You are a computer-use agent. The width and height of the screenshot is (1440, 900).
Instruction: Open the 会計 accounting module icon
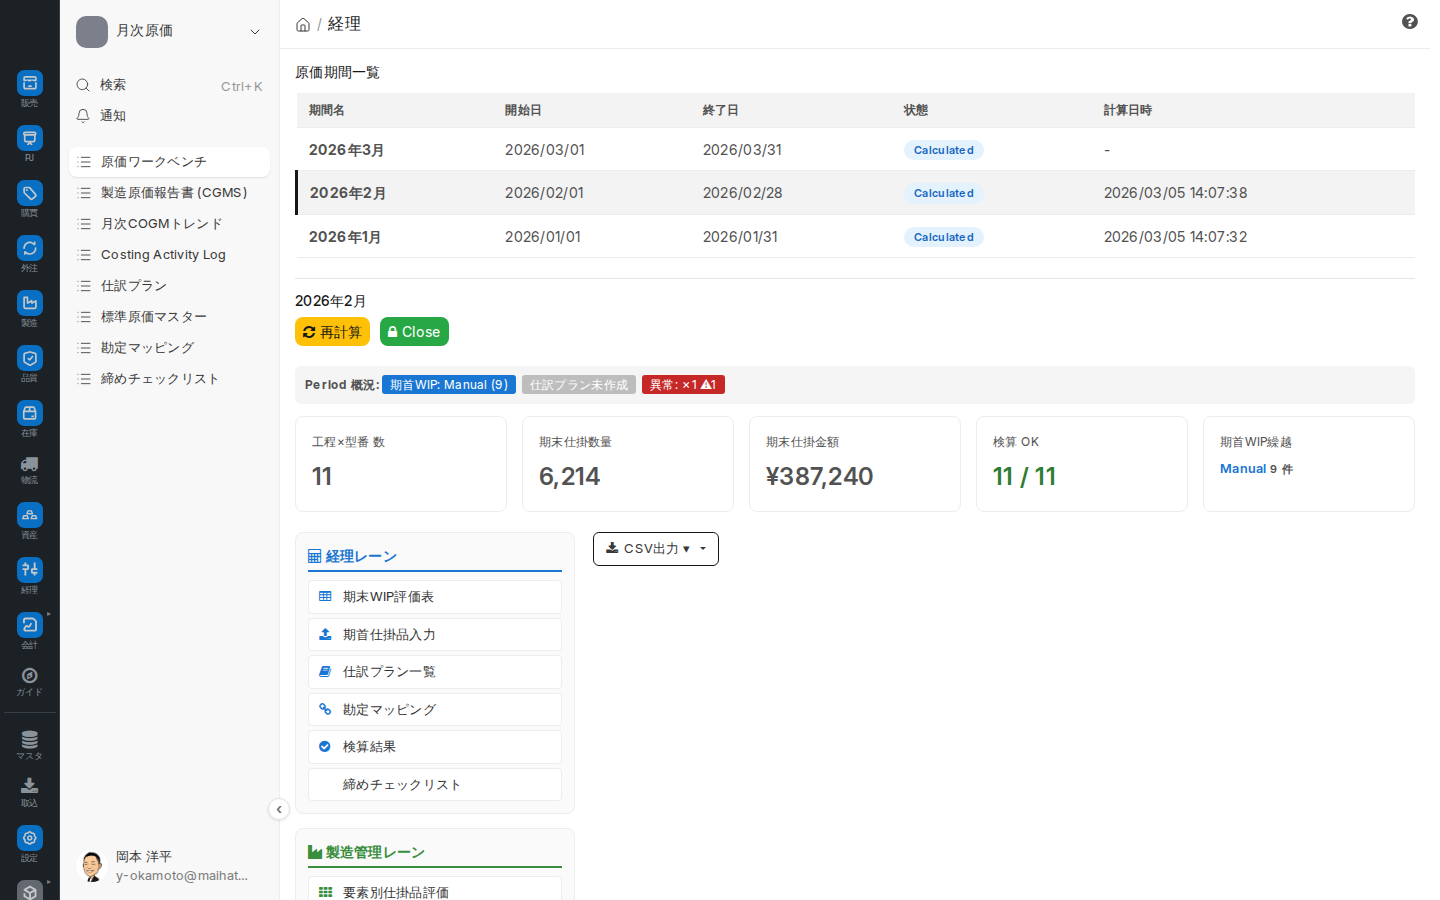tap(30, 625)
